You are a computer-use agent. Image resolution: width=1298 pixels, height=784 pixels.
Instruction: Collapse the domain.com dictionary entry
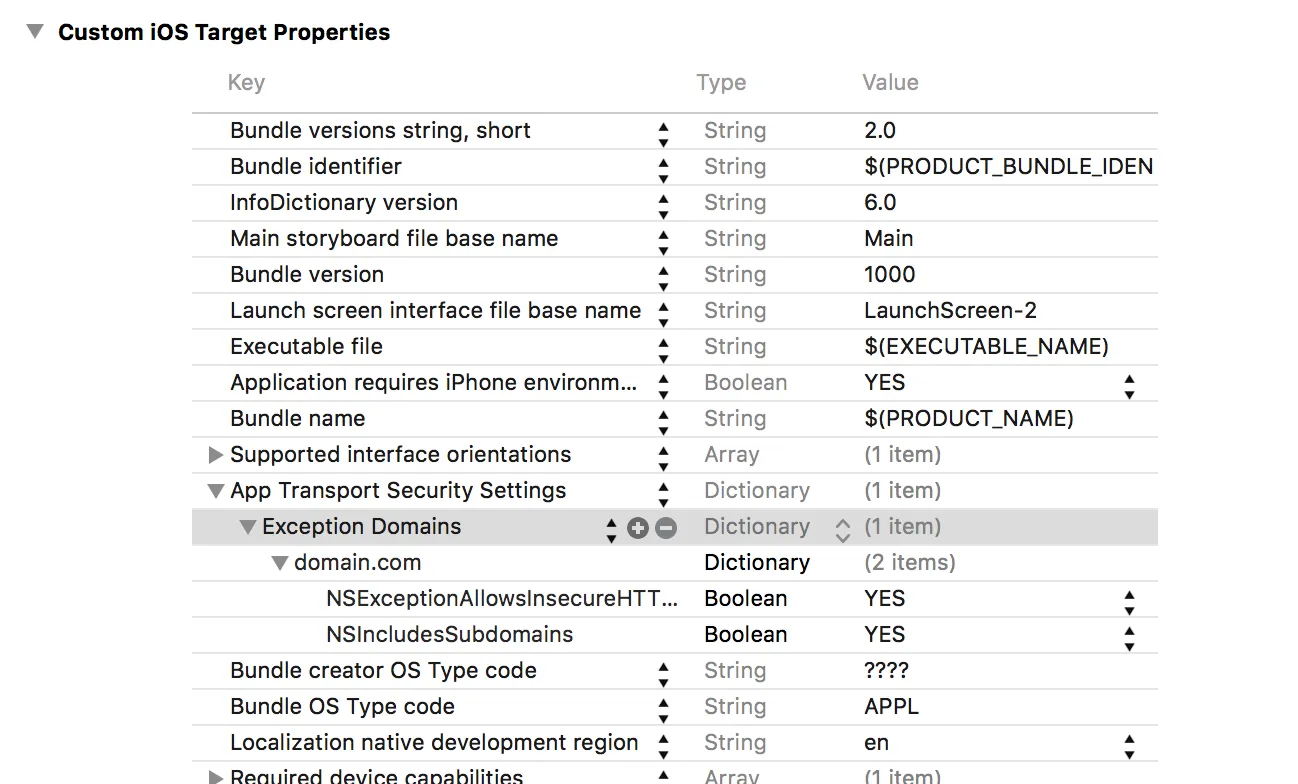[x=280, y=563]
